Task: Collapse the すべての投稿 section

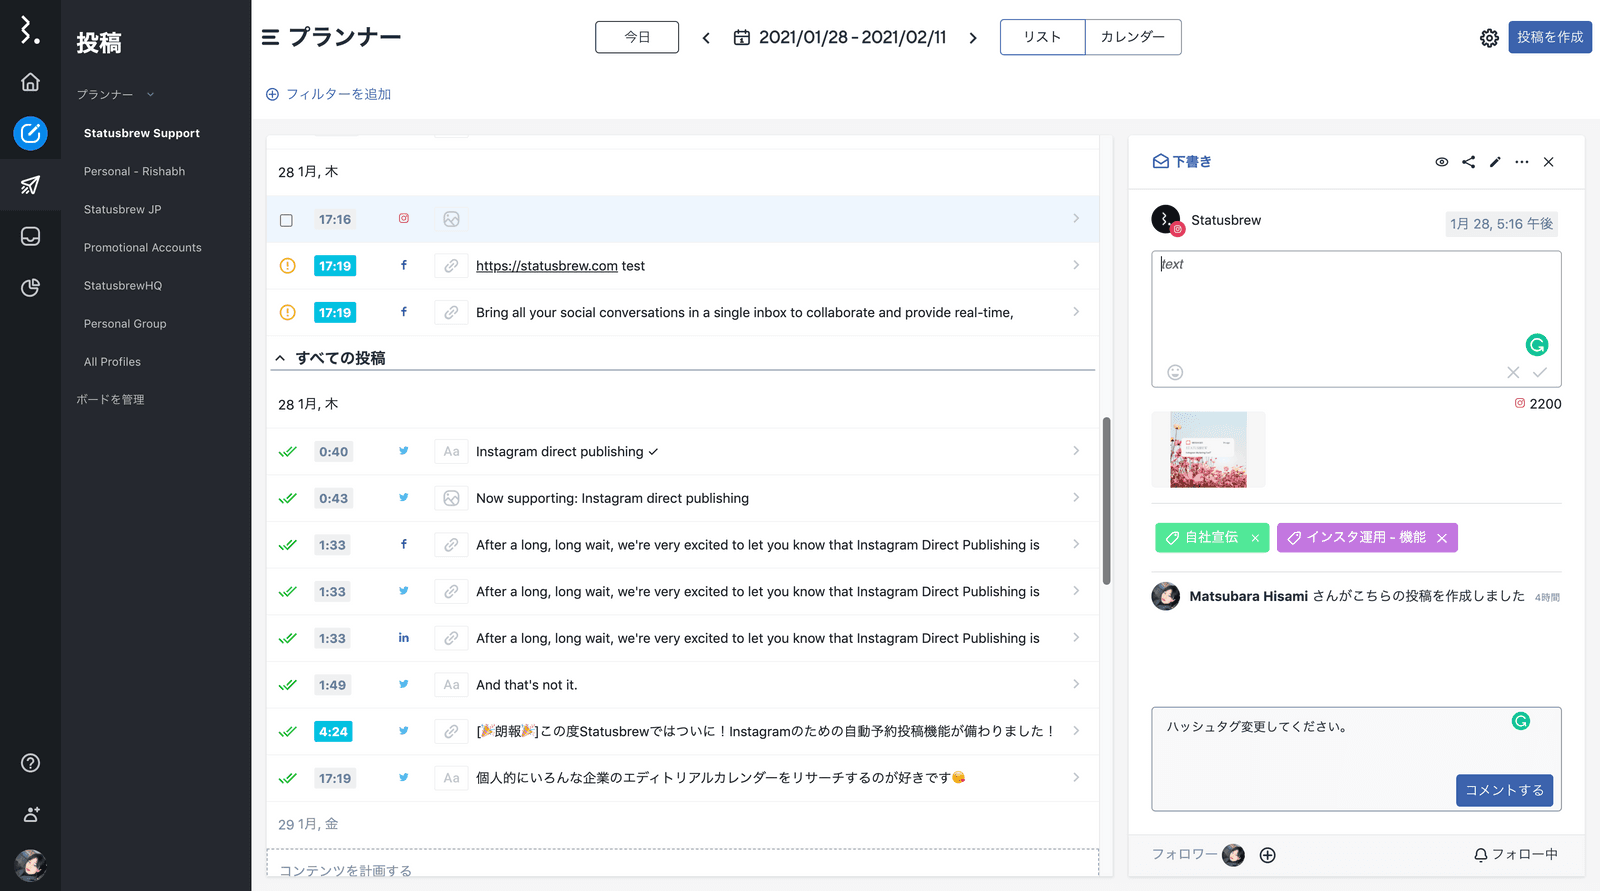Action: click(x=280, y=358)
